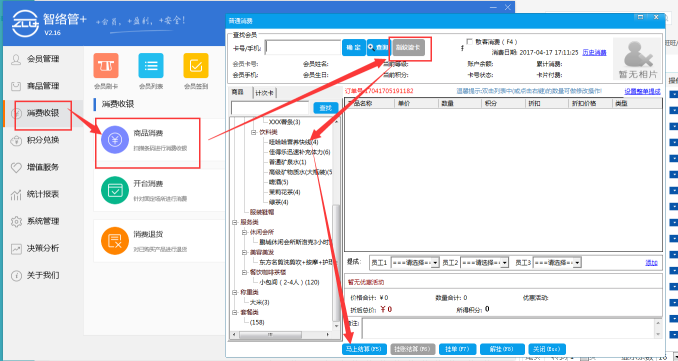Click the 解挂 (F8) button
This screenshot has height=361, width=678.
(x=502, y=349)
